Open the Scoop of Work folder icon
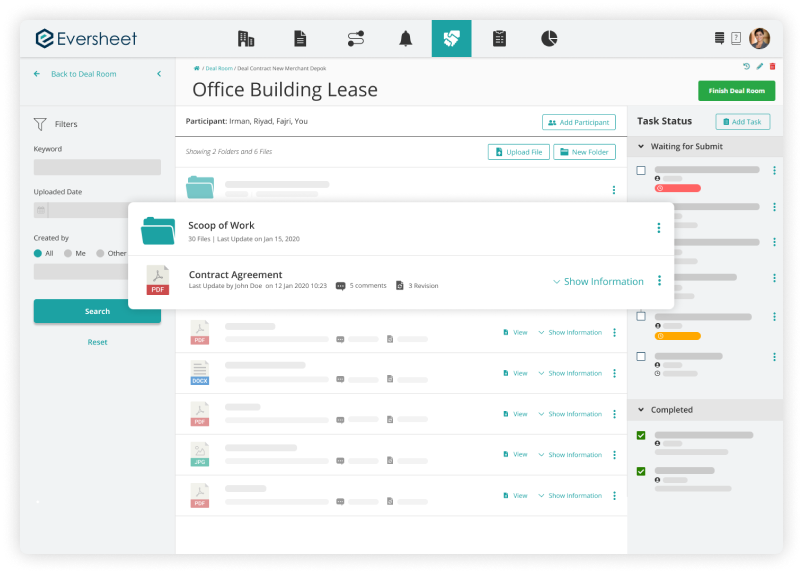803x574 pixels. pyautogui.click(x=158, y=230)
